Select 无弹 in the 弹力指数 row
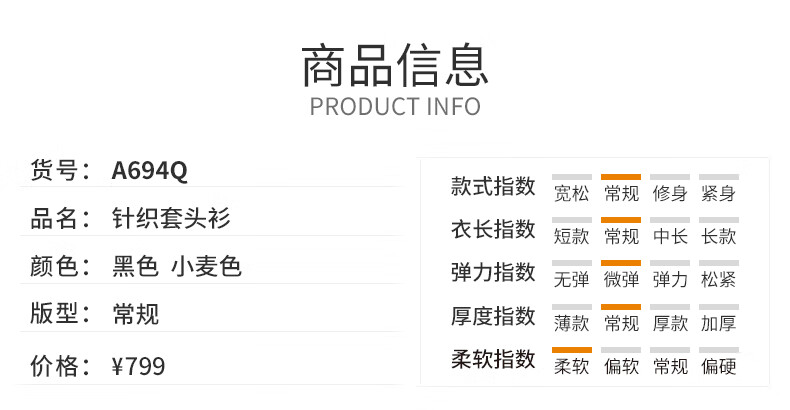The width and height of the screenshot is (790, 410). 571,280
